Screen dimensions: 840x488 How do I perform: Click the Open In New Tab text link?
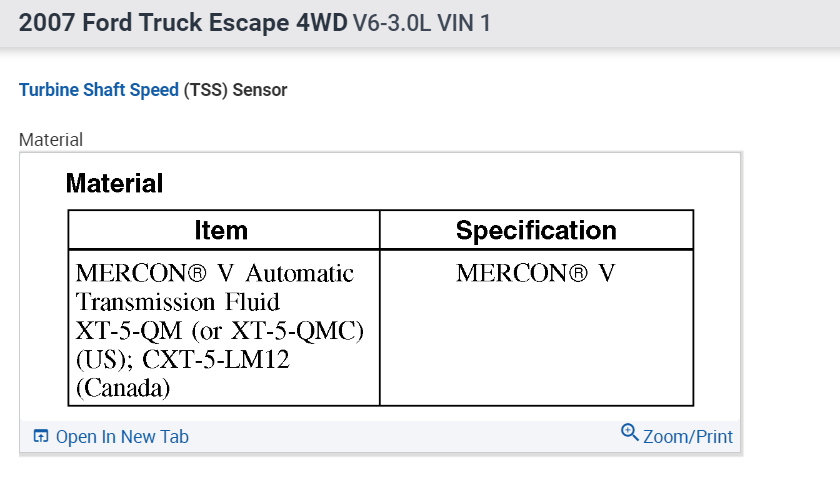122,437
